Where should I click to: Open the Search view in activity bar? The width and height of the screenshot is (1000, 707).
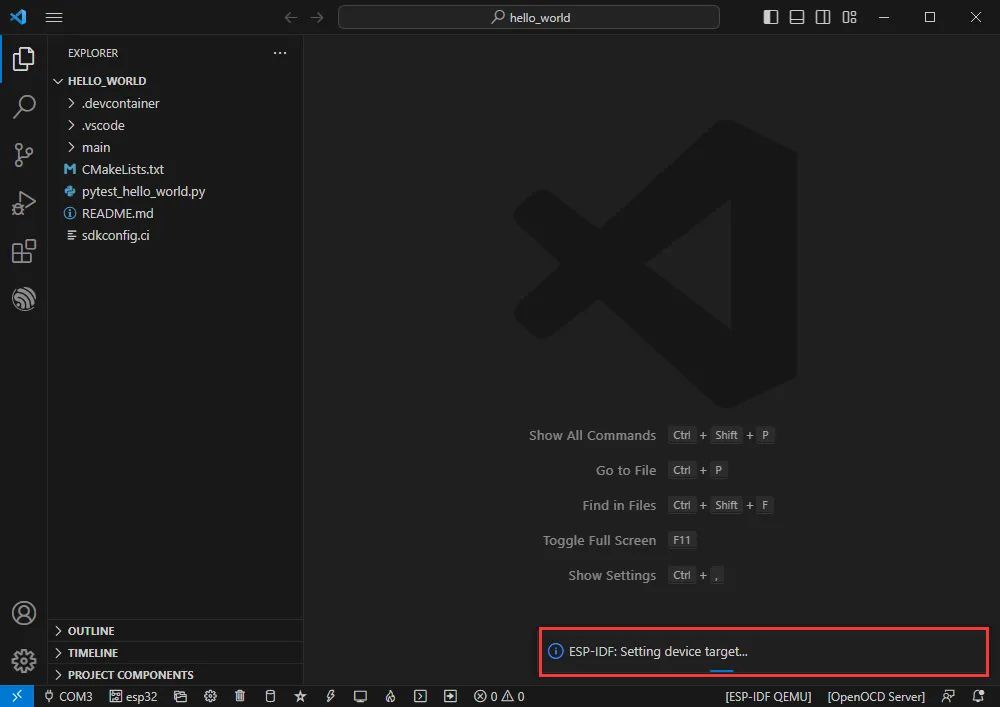pos(24,106)
